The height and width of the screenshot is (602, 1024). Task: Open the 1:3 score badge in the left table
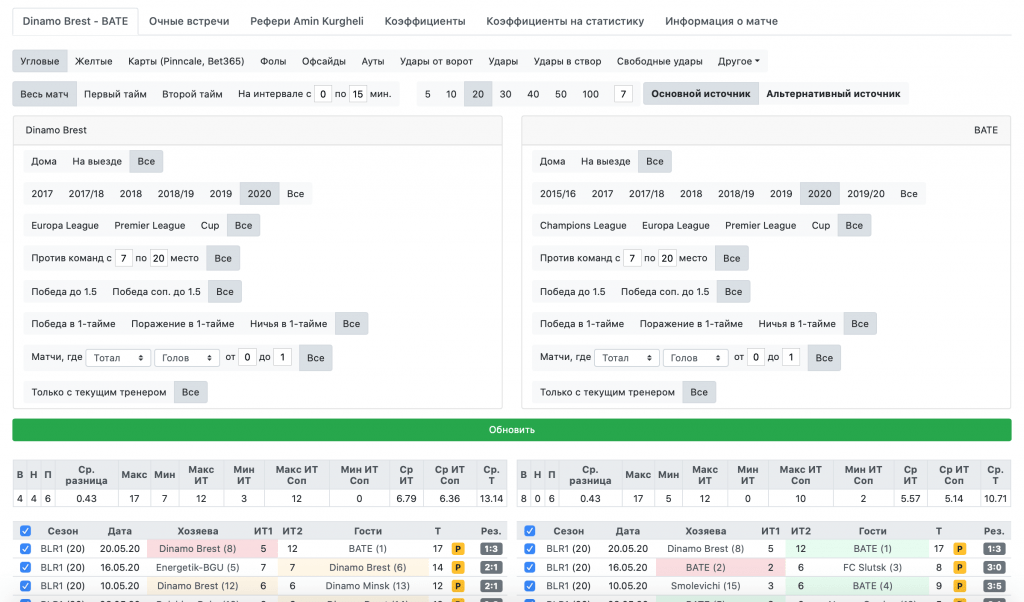click(x=491, y=549)
